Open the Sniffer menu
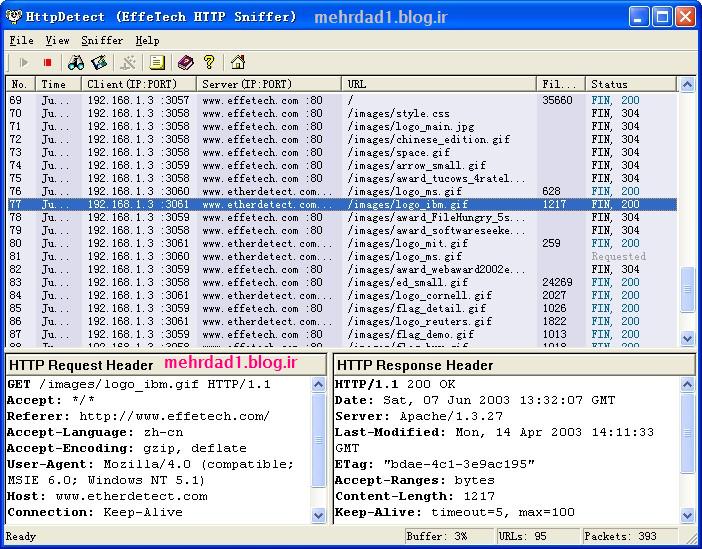 coord(102,41)
